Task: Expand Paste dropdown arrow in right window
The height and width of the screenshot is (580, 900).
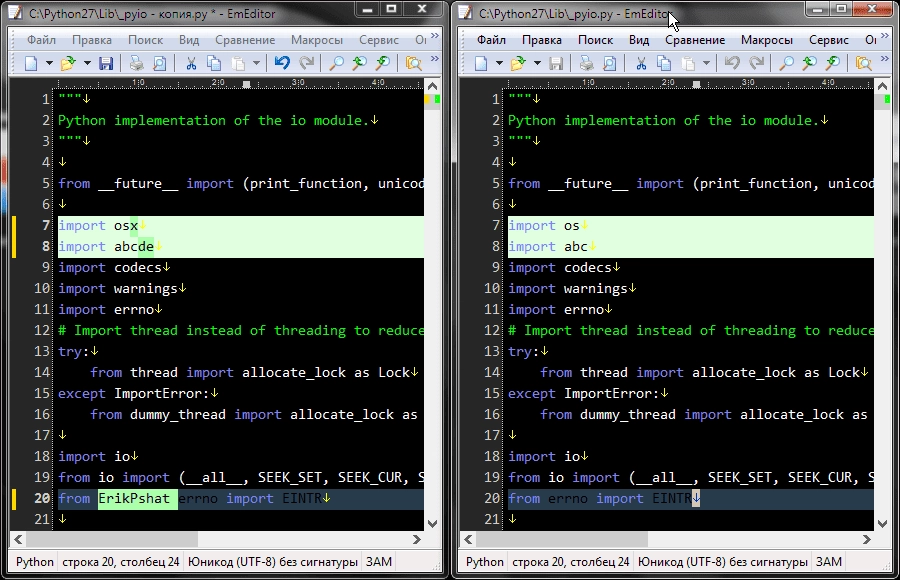Action: point(706,63)
